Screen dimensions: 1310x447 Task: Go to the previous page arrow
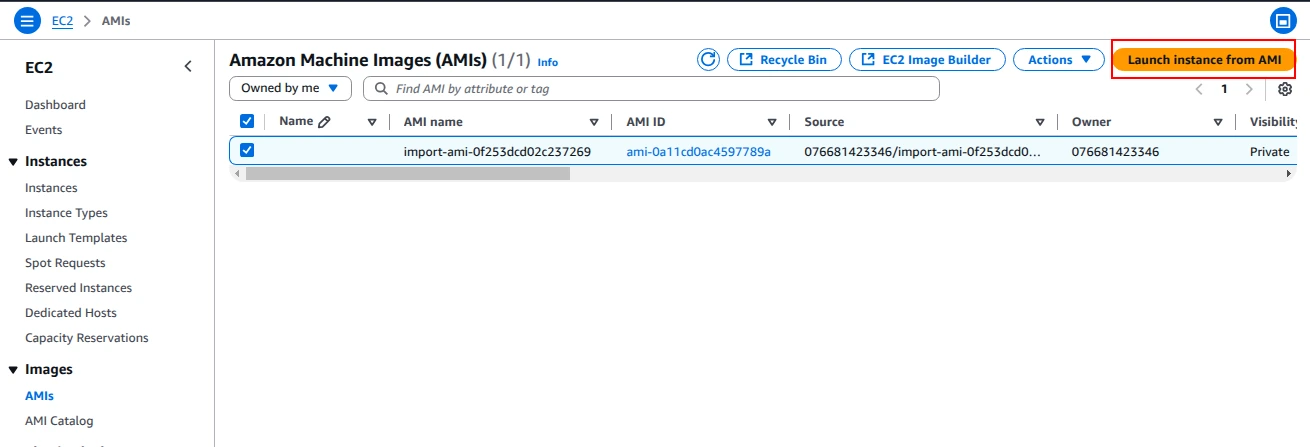click(x=1199, y=89)
